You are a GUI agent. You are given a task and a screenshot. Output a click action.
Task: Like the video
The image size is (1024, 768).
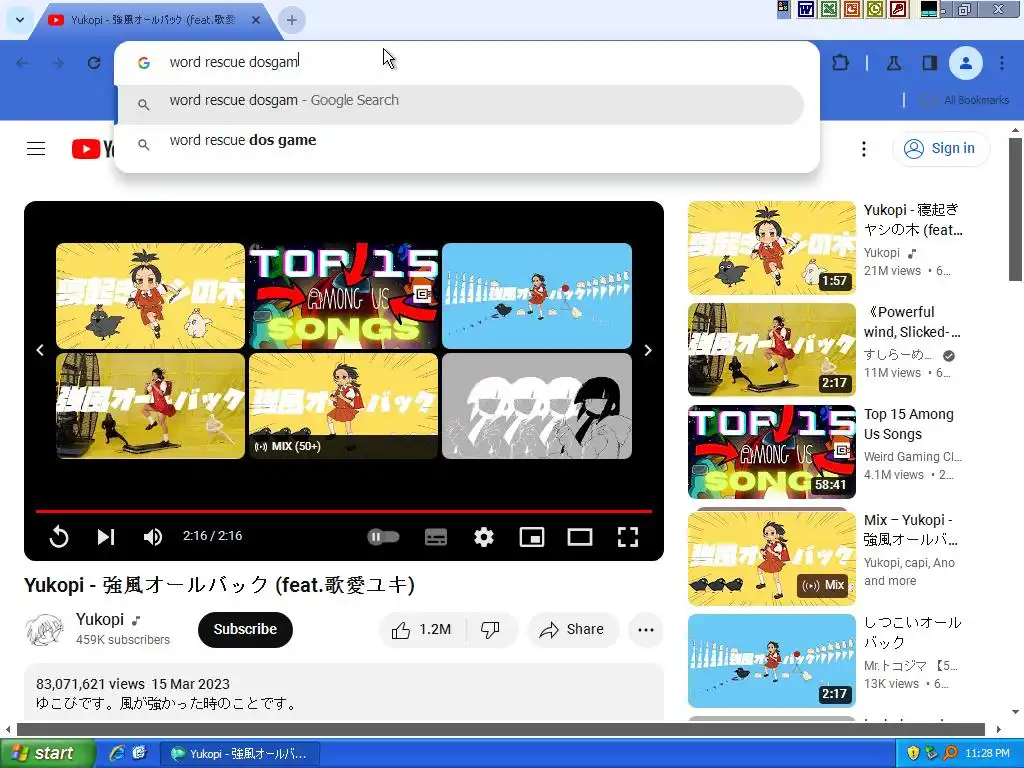[422, 630]
